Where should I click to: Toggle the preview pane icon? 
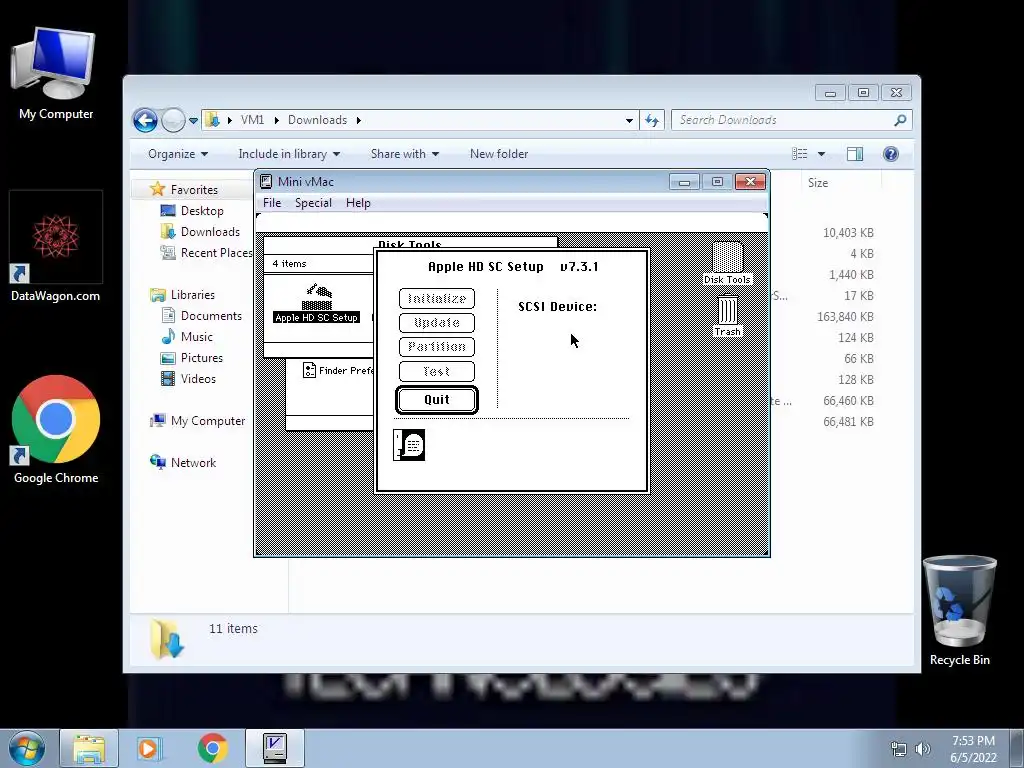coord(855,154)
